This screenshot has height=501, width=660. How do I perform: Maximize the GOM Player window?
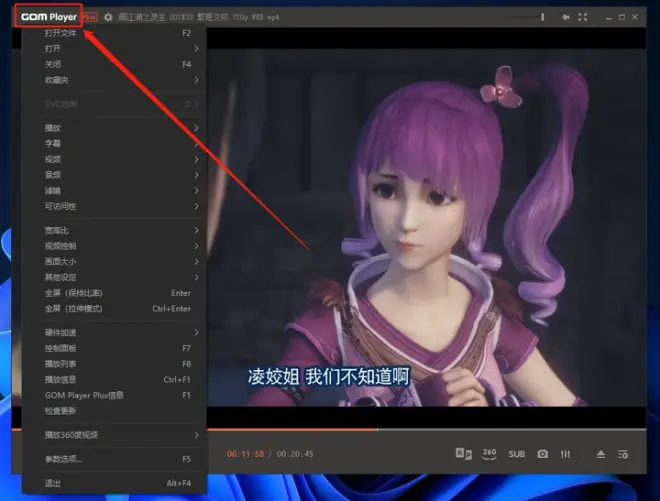622,17
